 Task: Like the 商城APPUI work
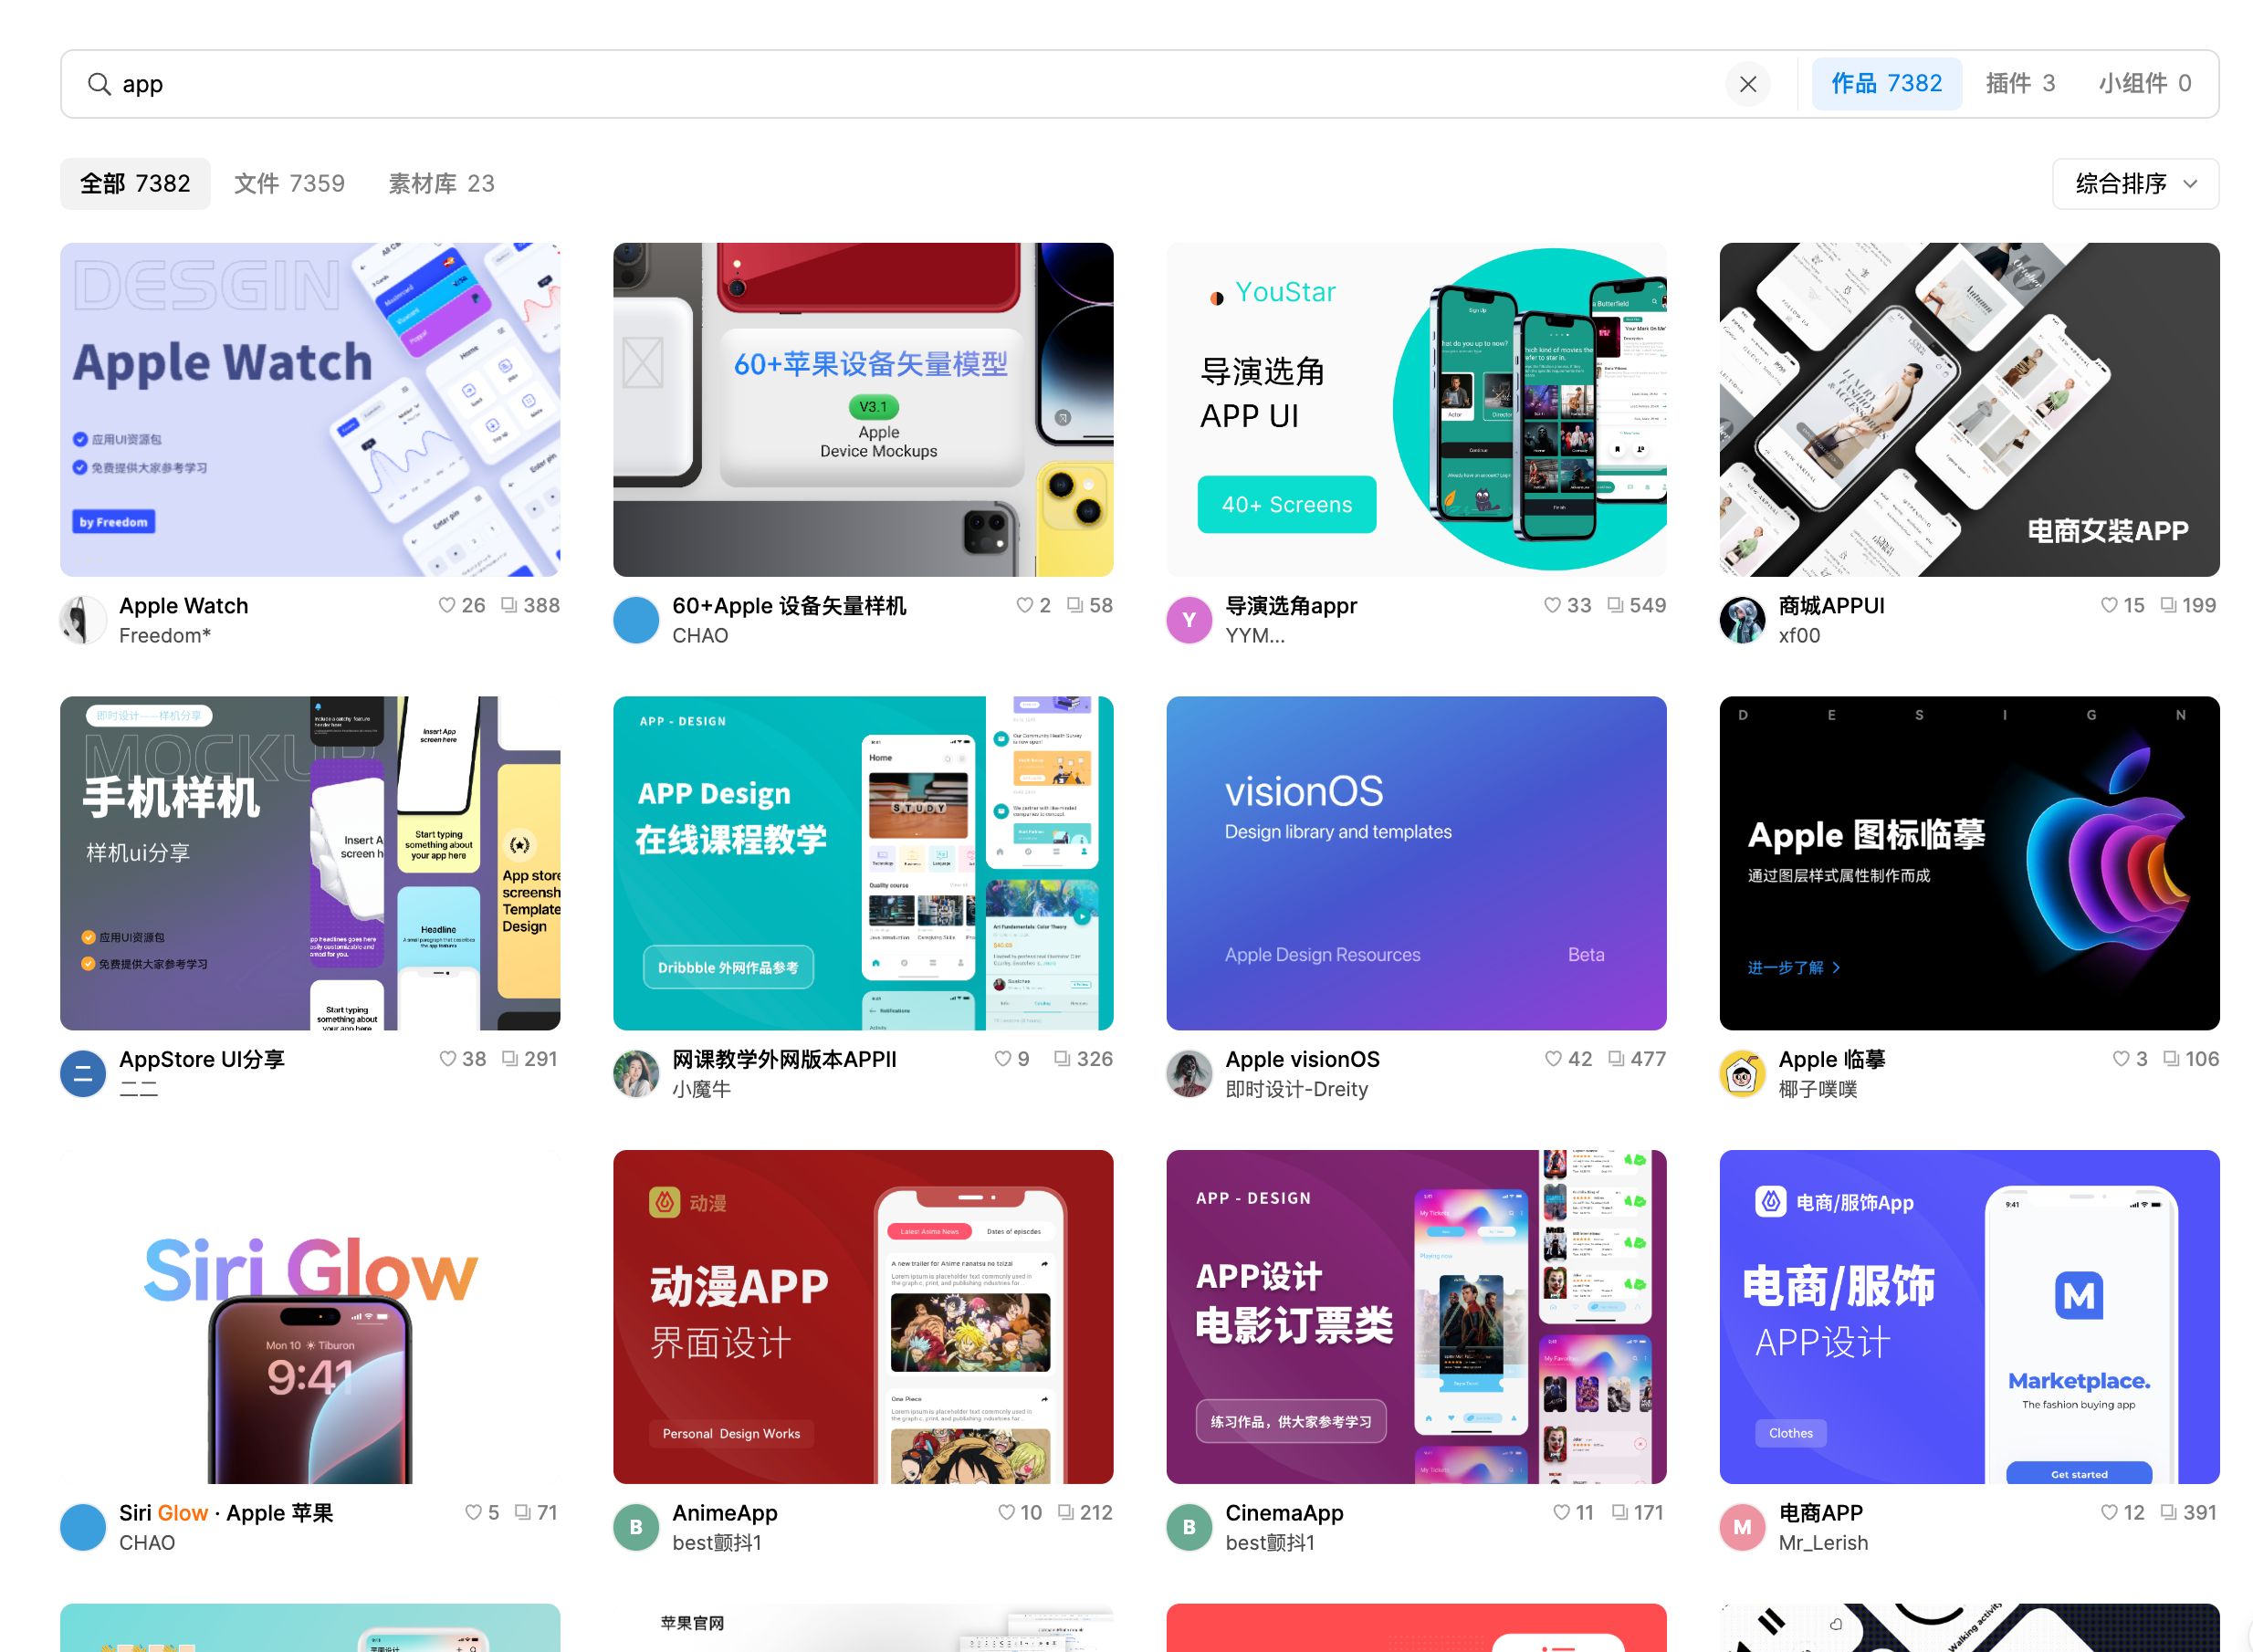tap(2108, 605)
